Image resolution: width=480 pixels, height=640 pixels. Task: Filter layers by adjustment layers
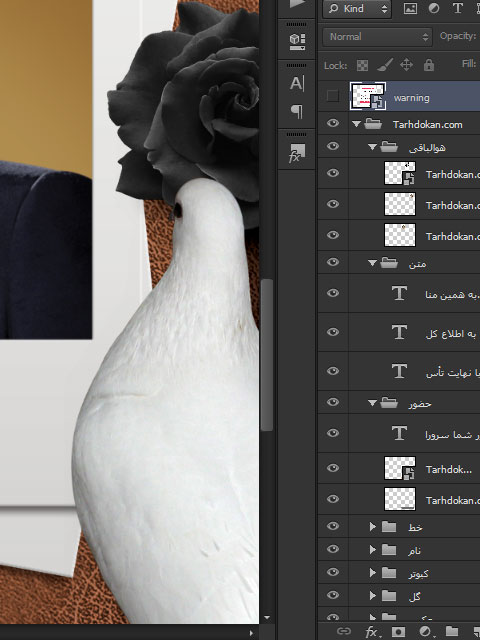[x=433, y=9]
